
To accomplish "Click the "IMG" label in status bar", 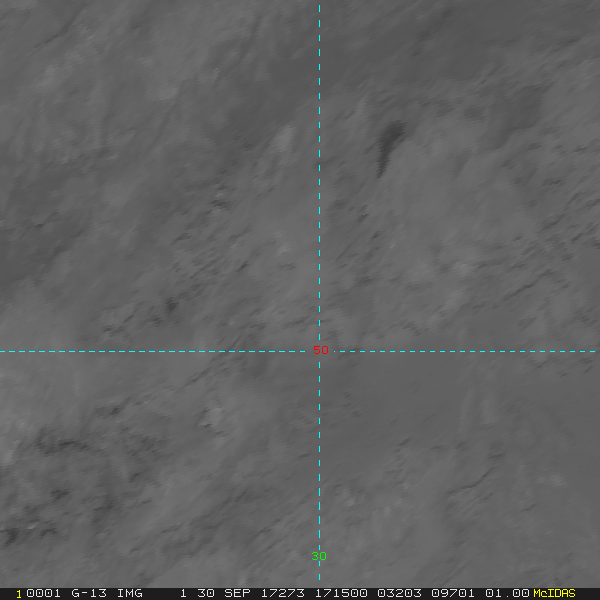I will [130, 593].
